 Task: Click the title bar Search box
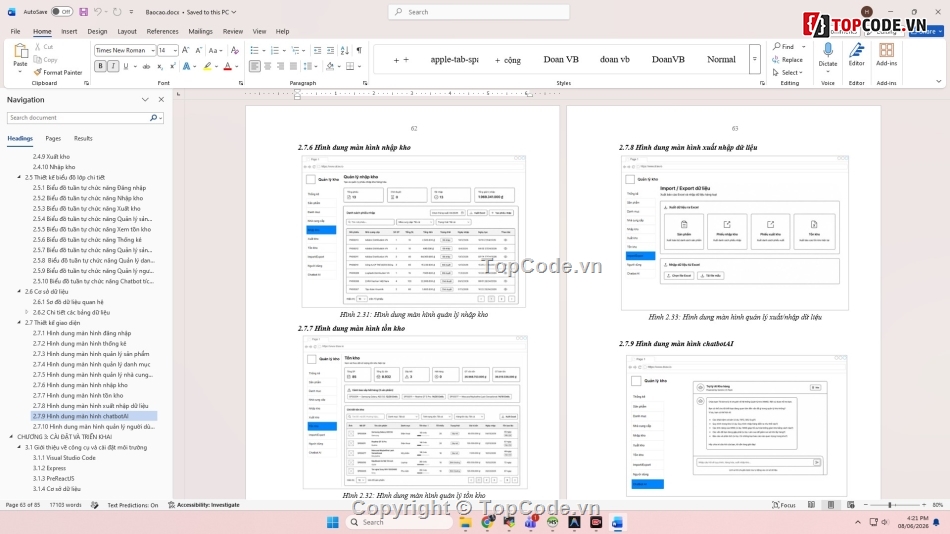click(x=479, y=12)
